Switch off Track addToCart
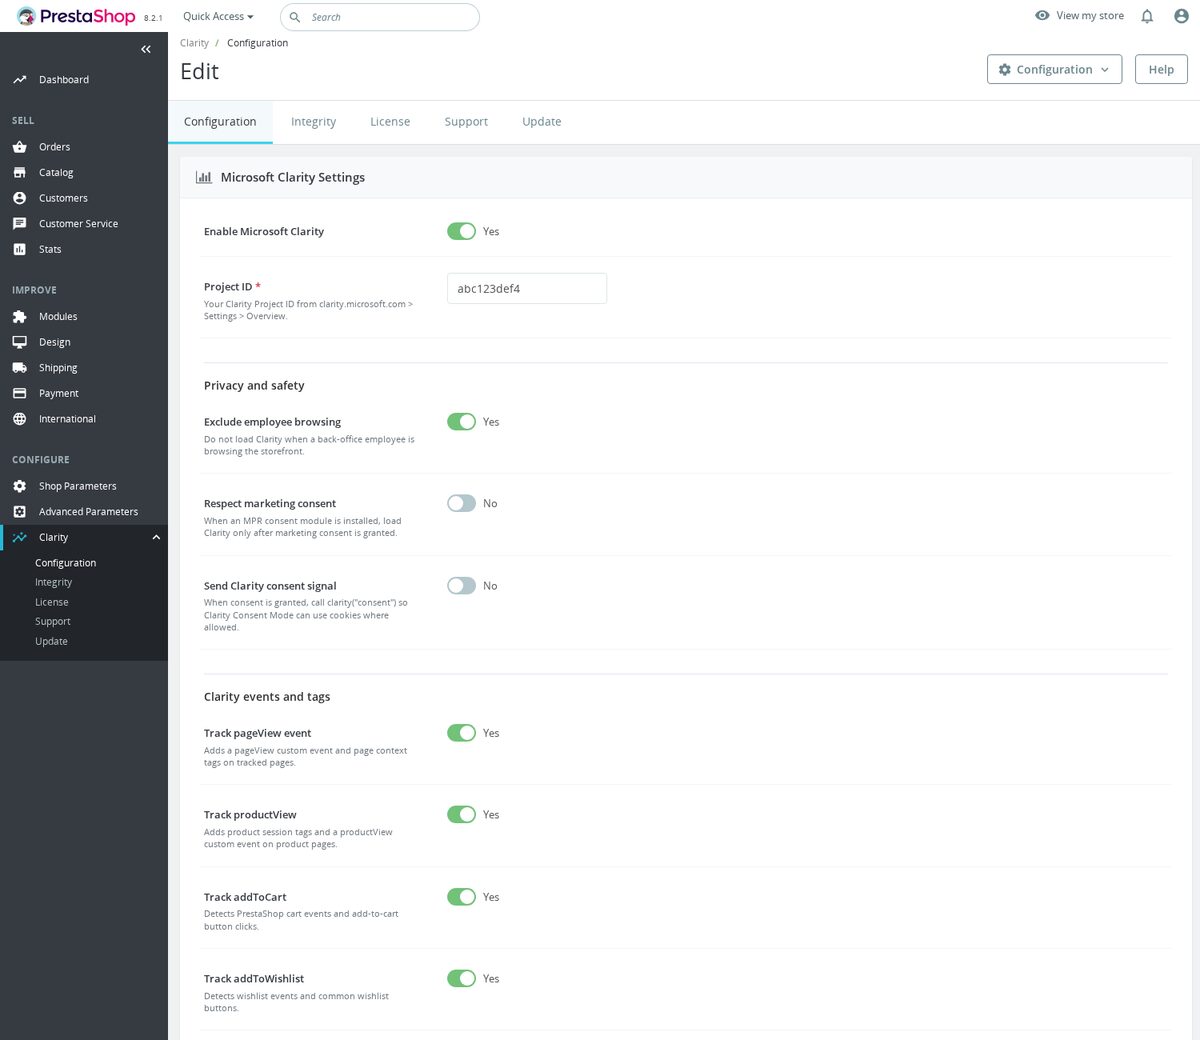Image resolution: width=1200 pixels, height=1040 pixels. 461,897
